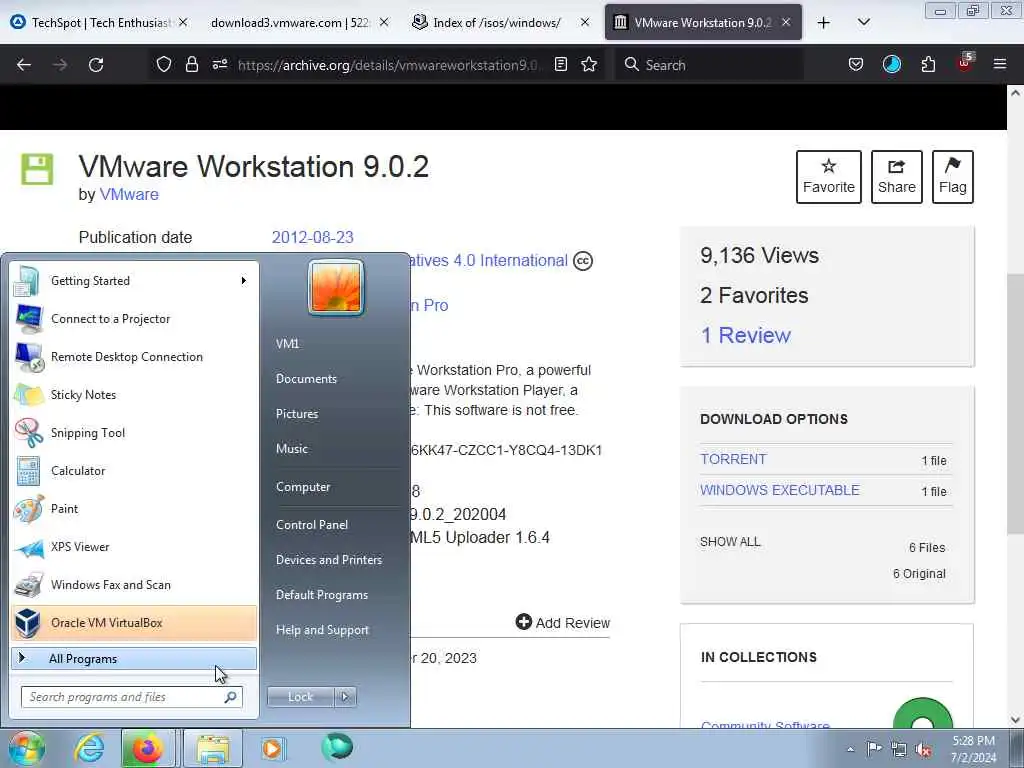Open Calculator from Start menu
This screenshot has width=1024, height=768.
point(134,470)
